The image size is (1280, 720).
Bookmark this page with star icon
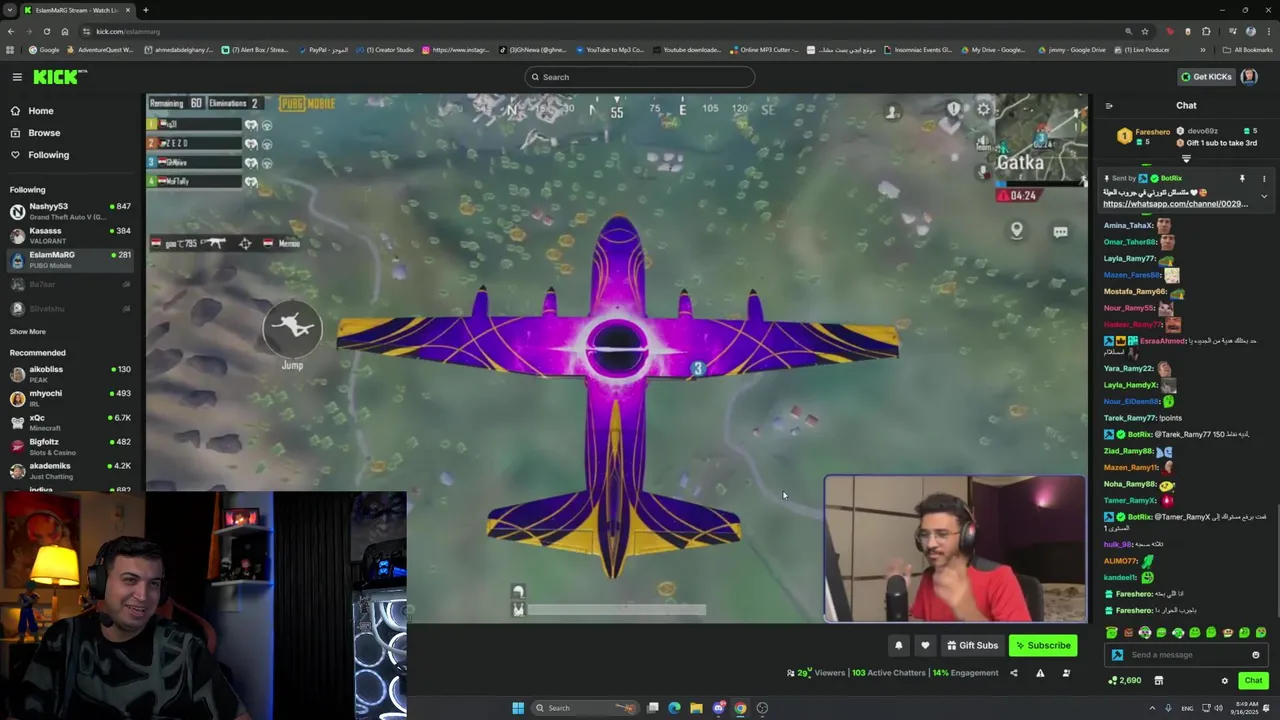pyautogui.click(x=1145, y=31)
